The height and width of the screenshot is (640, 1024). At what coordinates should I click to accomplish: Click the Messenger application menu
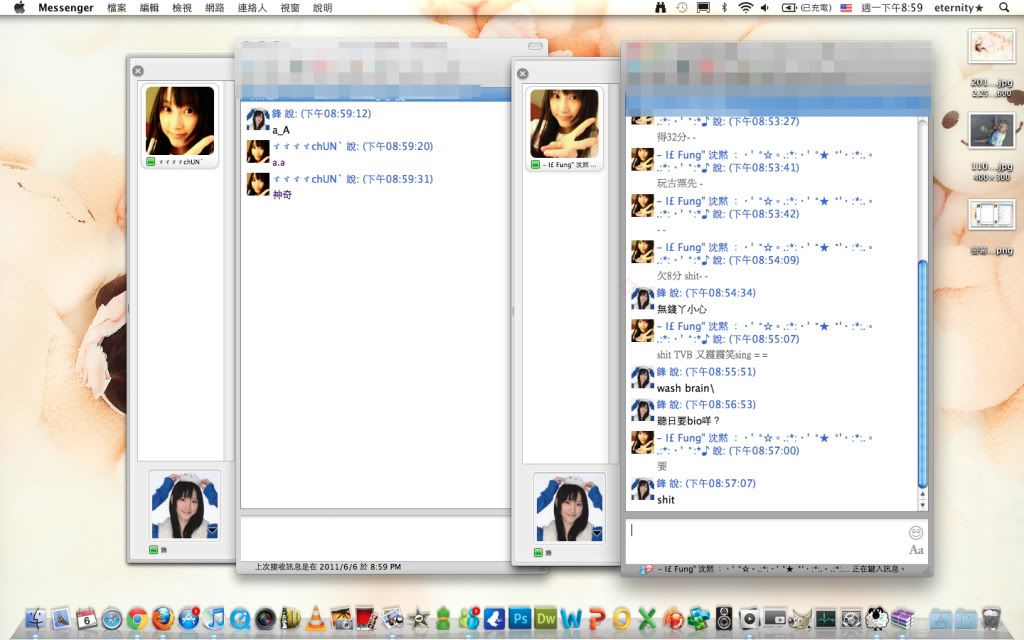pos(65,8)
